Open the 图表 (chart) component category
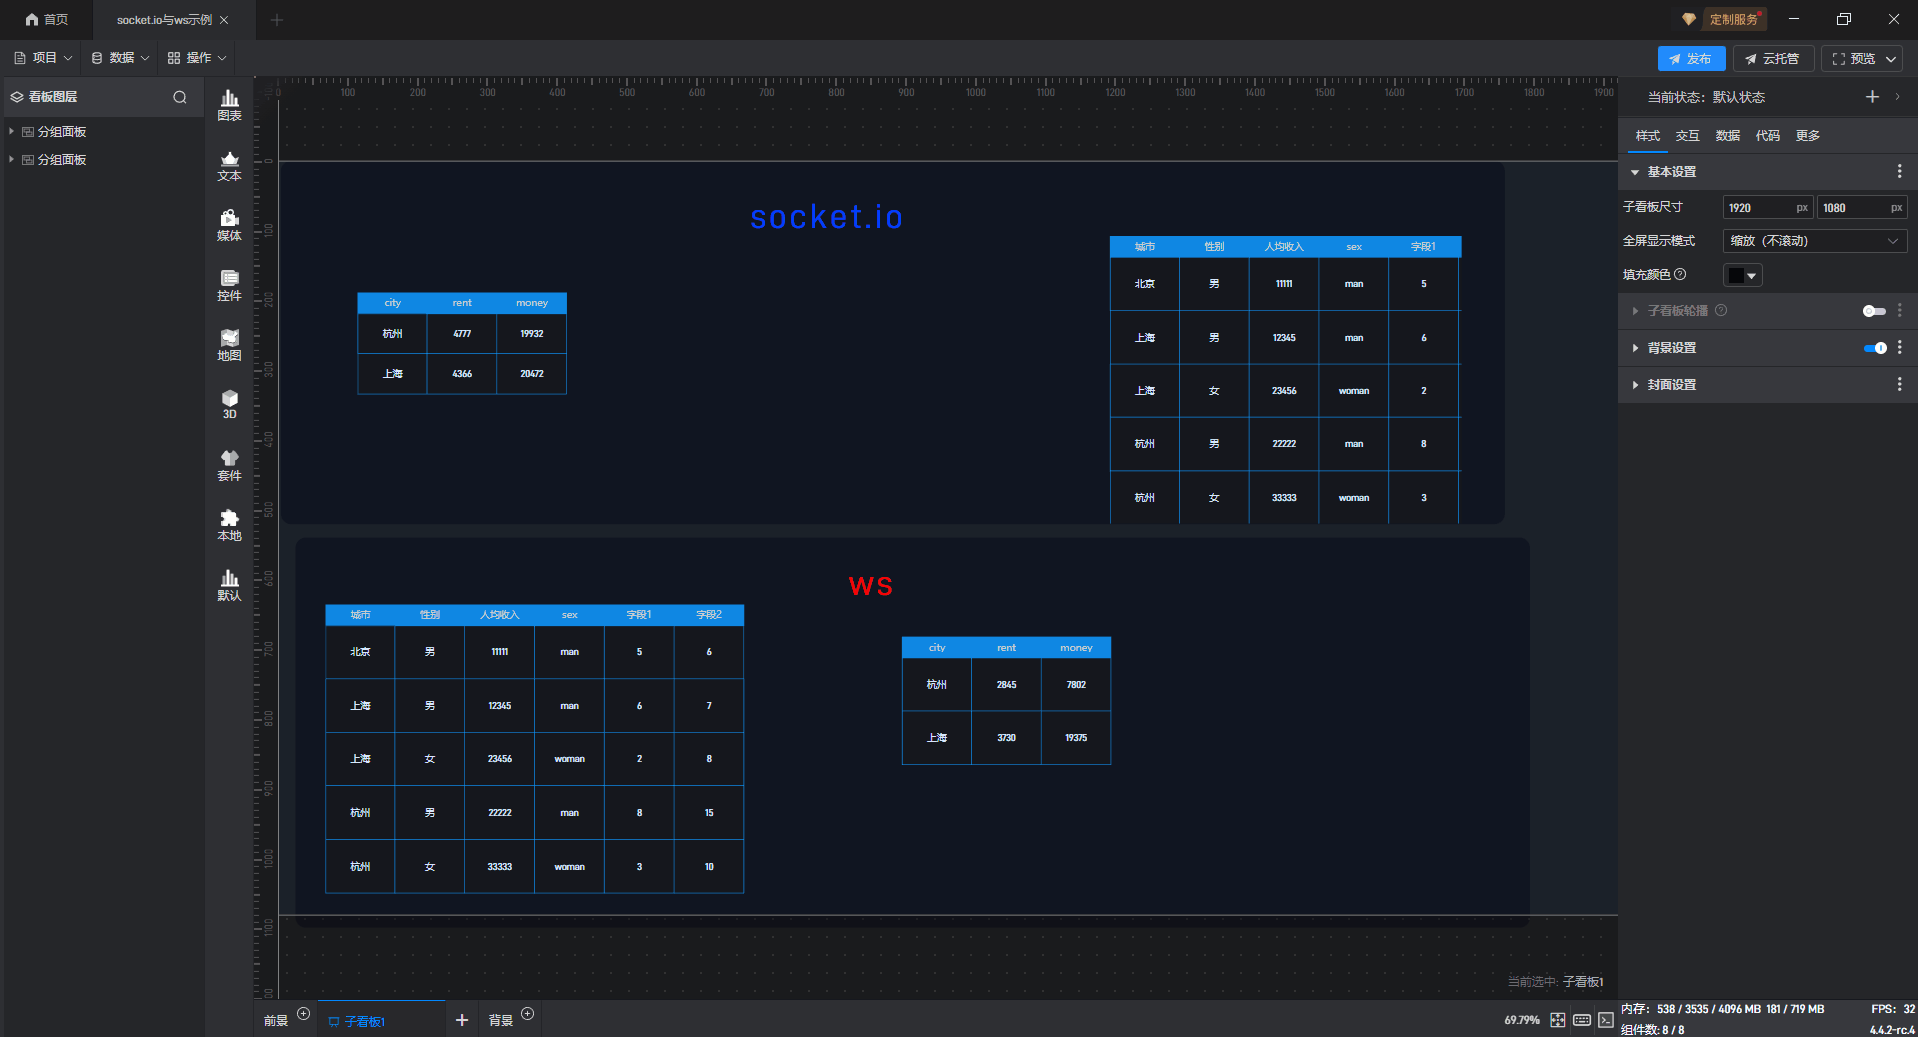The image size is (1918, 1037). tap(229, 104)
